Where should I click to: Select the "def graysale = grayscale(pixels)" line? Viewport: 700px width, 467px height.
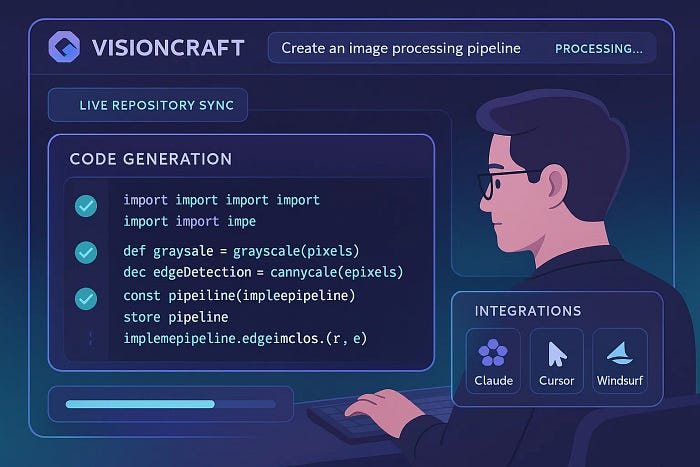tap(241, 251)
